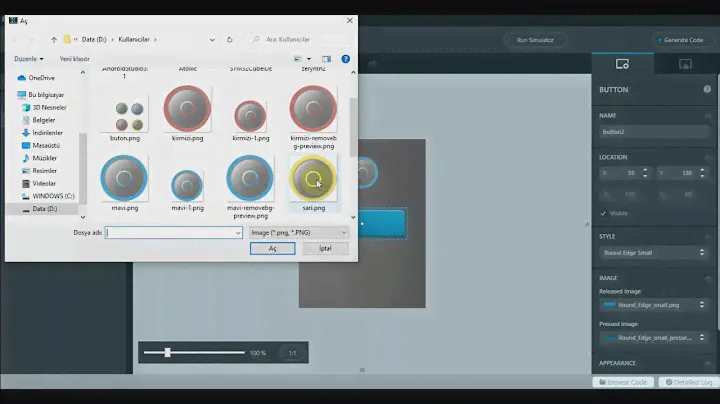Viewport: 720px width, 404px height.
Task: Open the Released Image dropdown
Action: [x=653, y=304]
